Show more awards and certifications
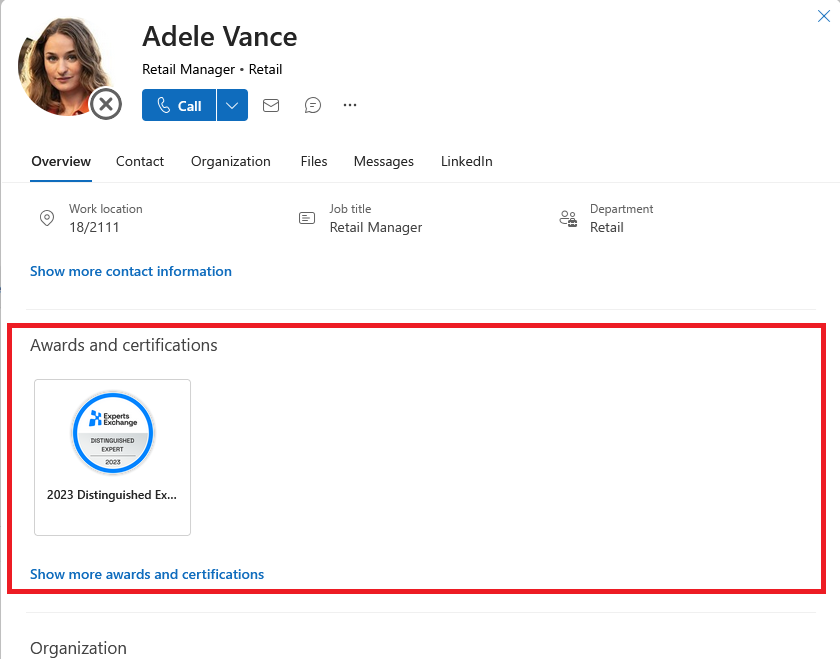Viewport: 840px width, 659px height. click(147, 574)
